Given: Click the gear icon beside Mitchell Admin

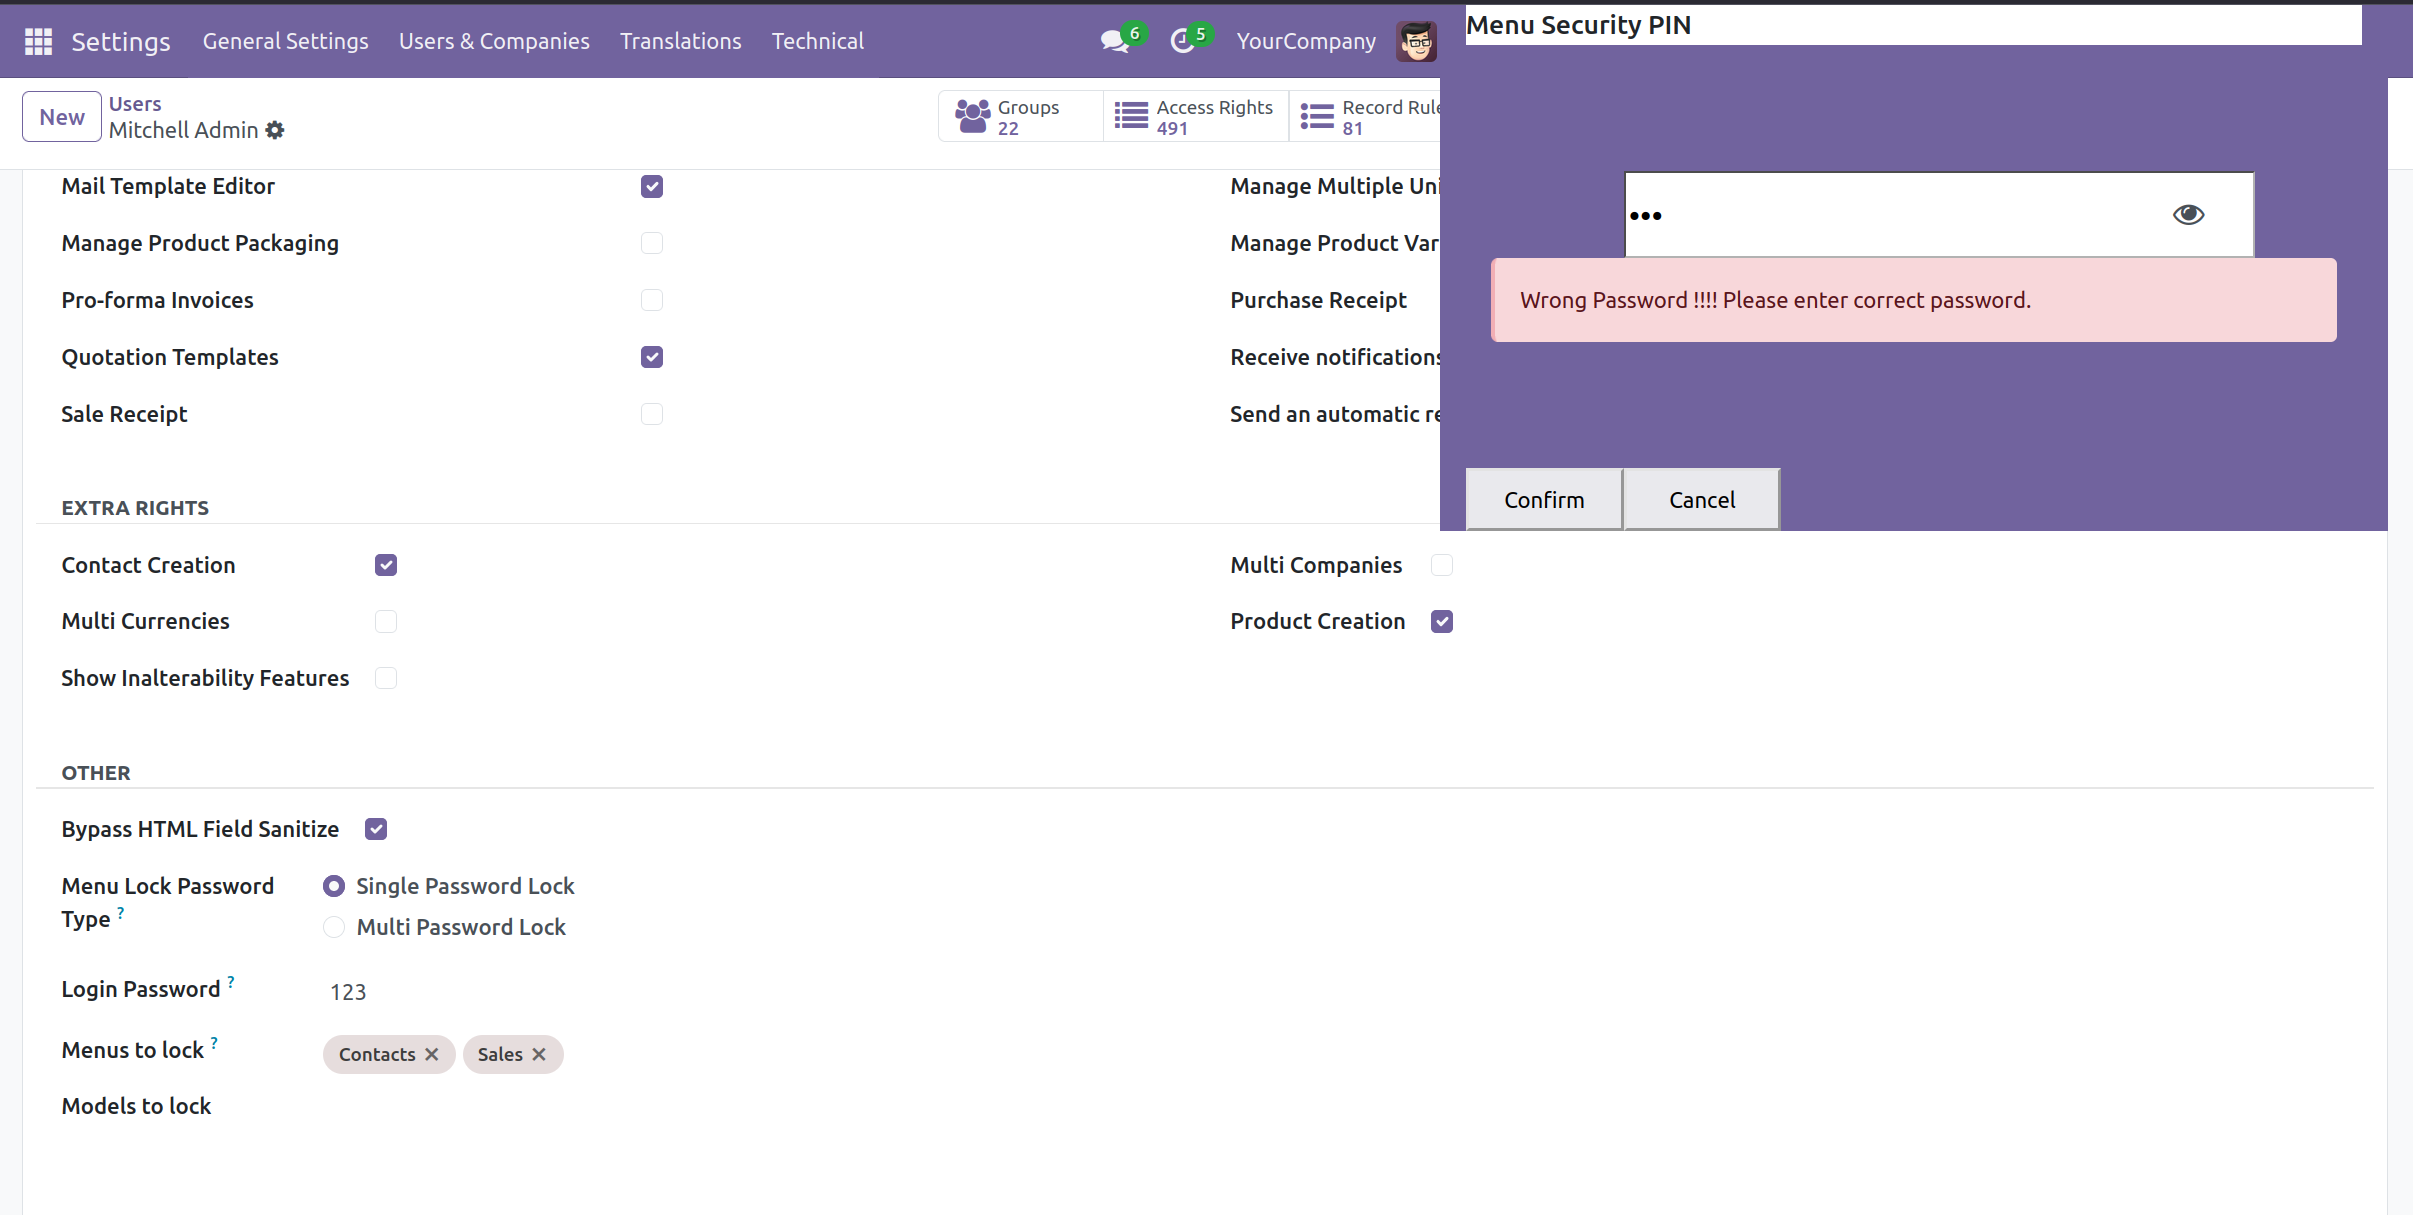Looking at the screenshot, I should (275, 130).
